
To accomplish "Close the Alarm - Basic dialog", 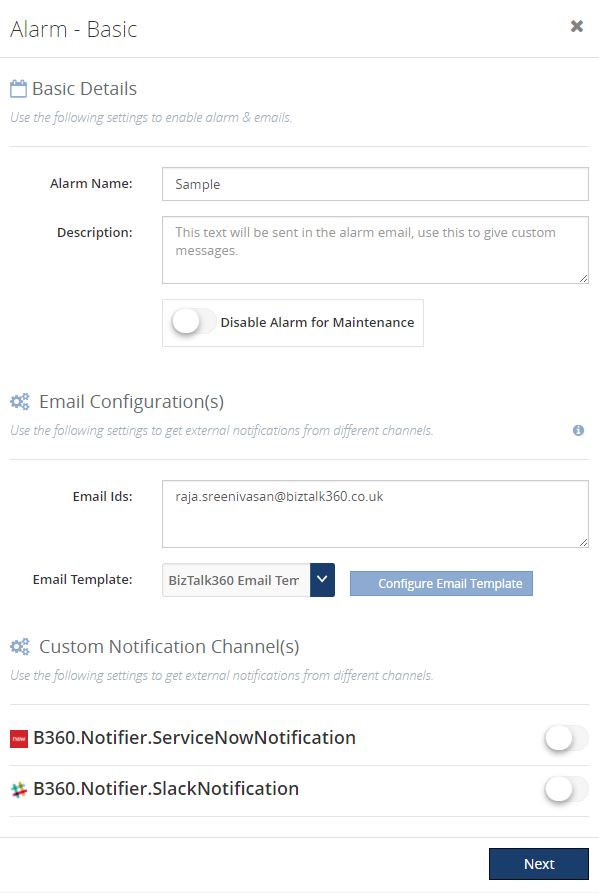I will pyautogui.click(x=577, y=26).
